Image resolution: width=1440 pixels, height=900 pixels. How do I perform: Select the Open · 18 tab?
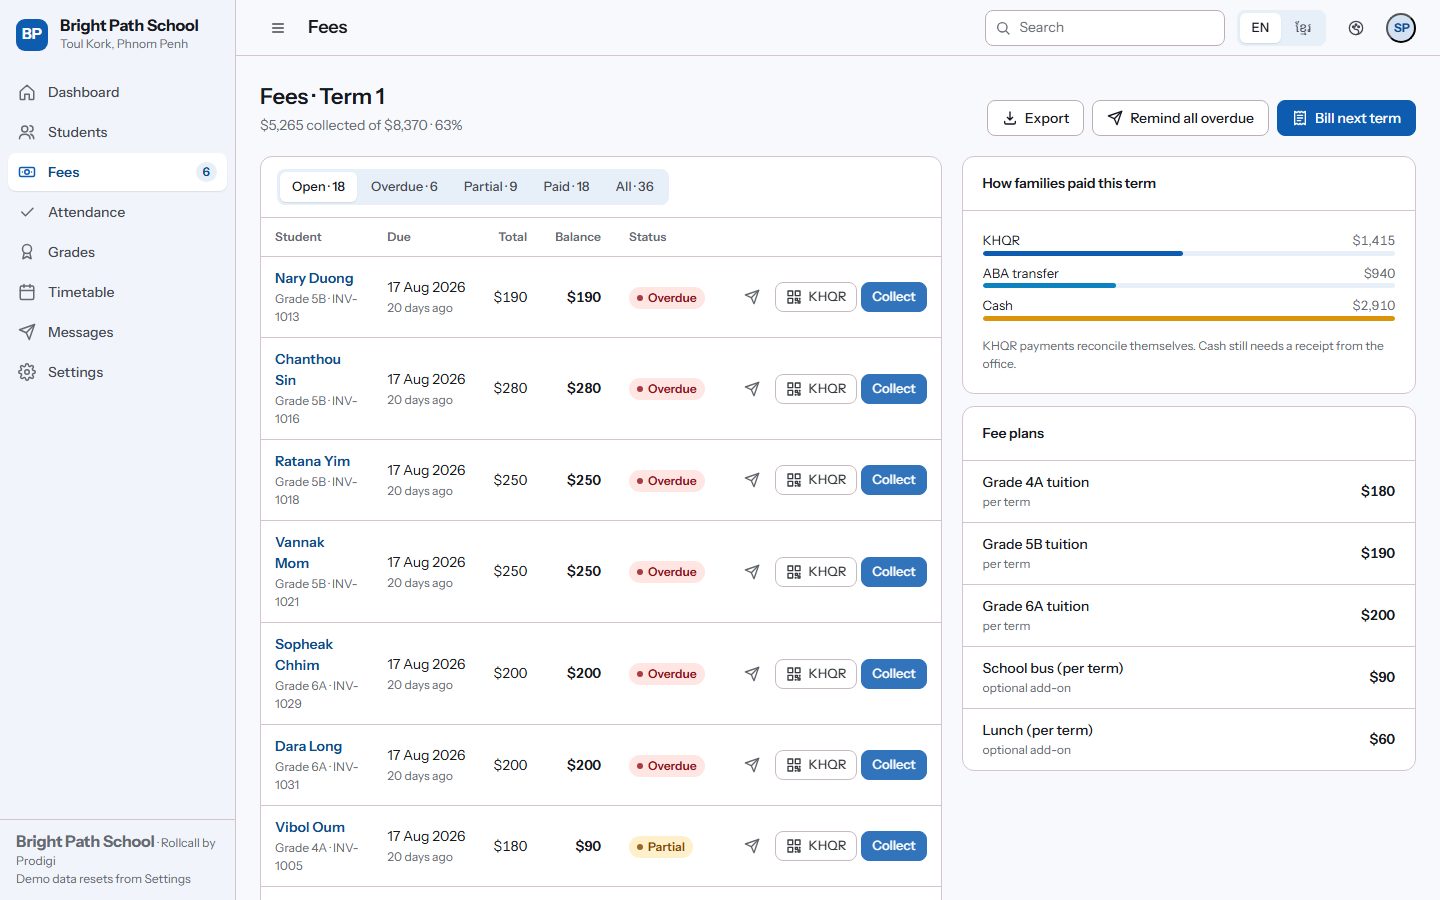coord(318,187)
